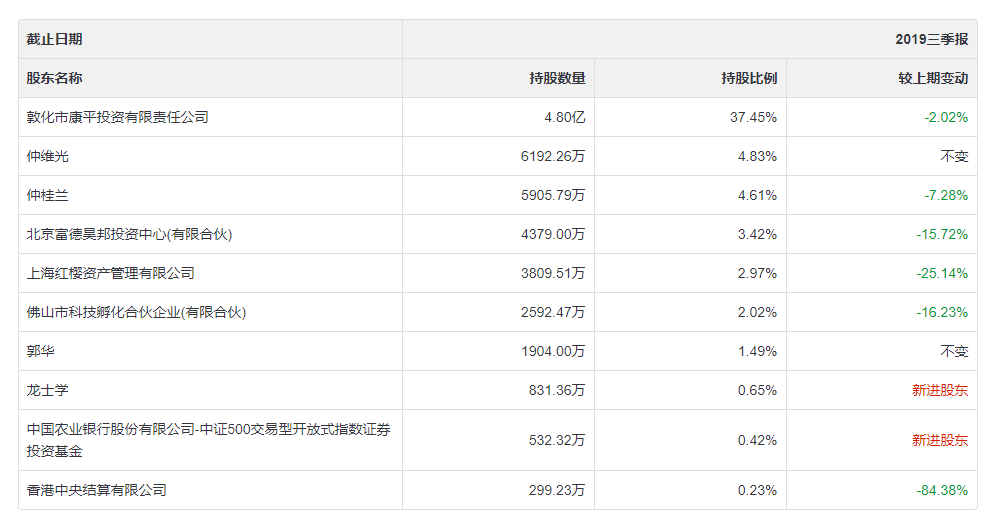Viewport: 1001px width, 529px height.
Task: Click shareholder 龙士学
Action: point(48,390)
